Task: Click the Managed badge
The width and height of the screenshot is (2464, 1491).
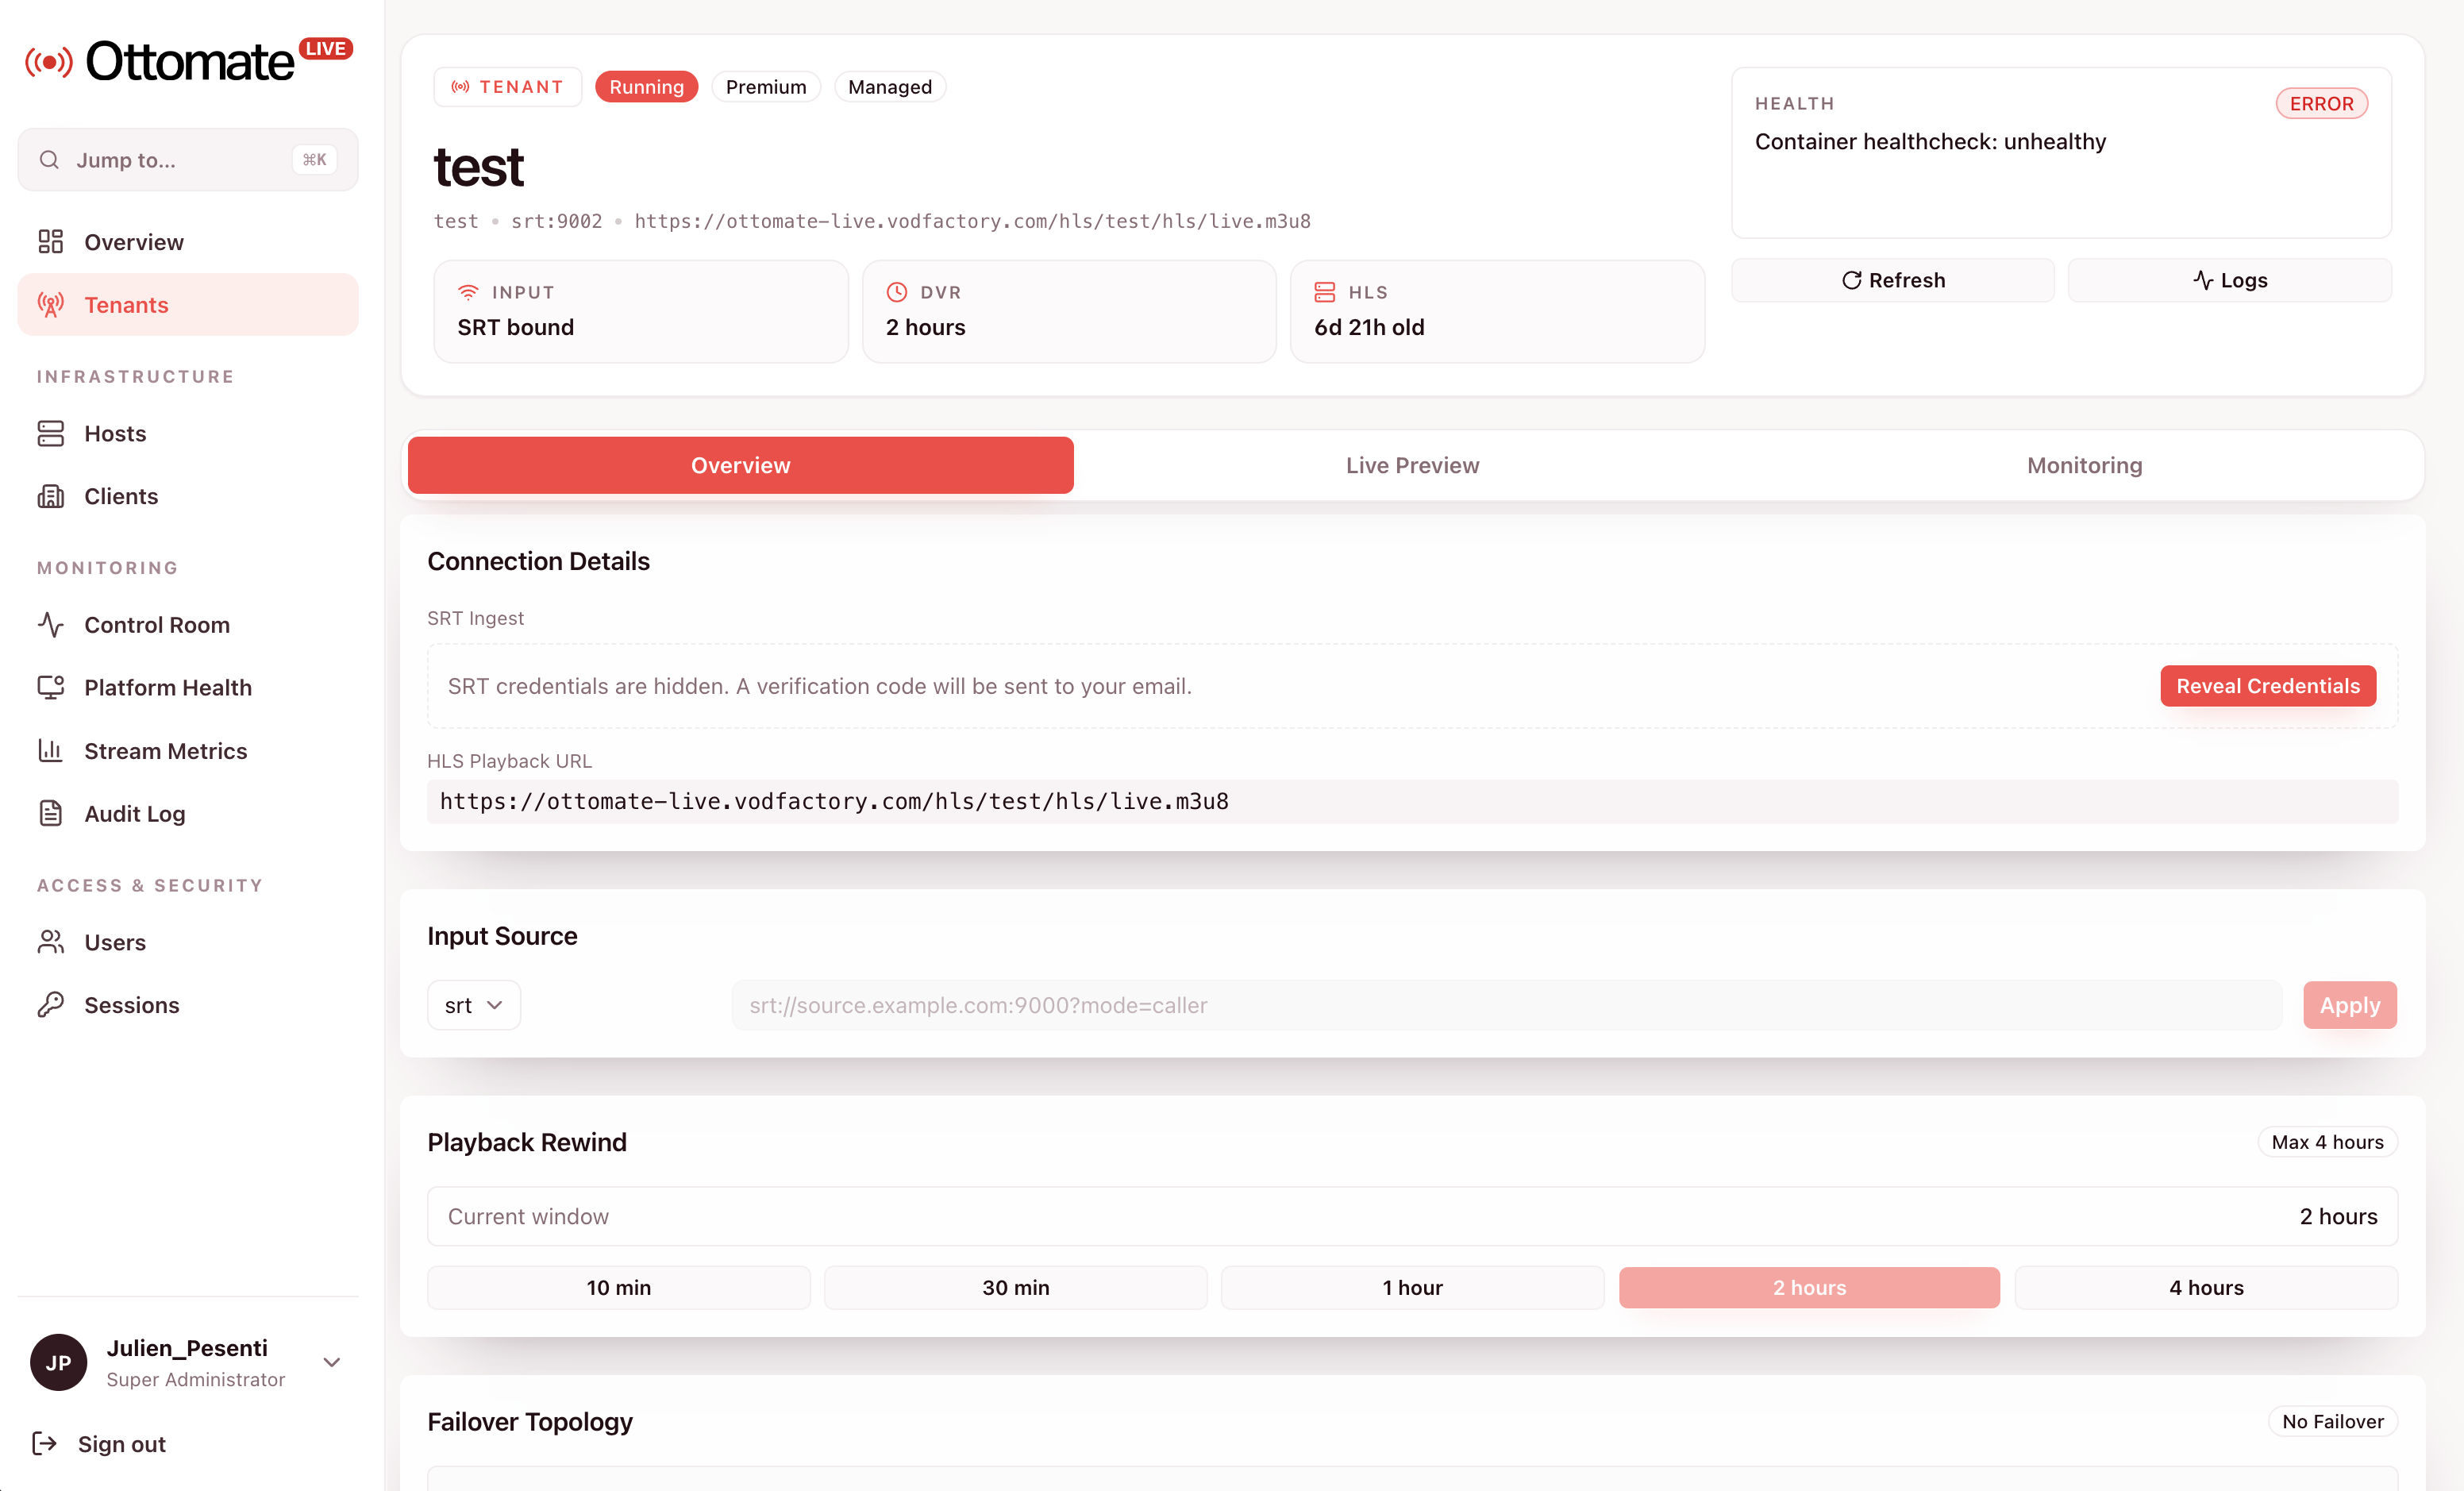Action: pos(890,87)
